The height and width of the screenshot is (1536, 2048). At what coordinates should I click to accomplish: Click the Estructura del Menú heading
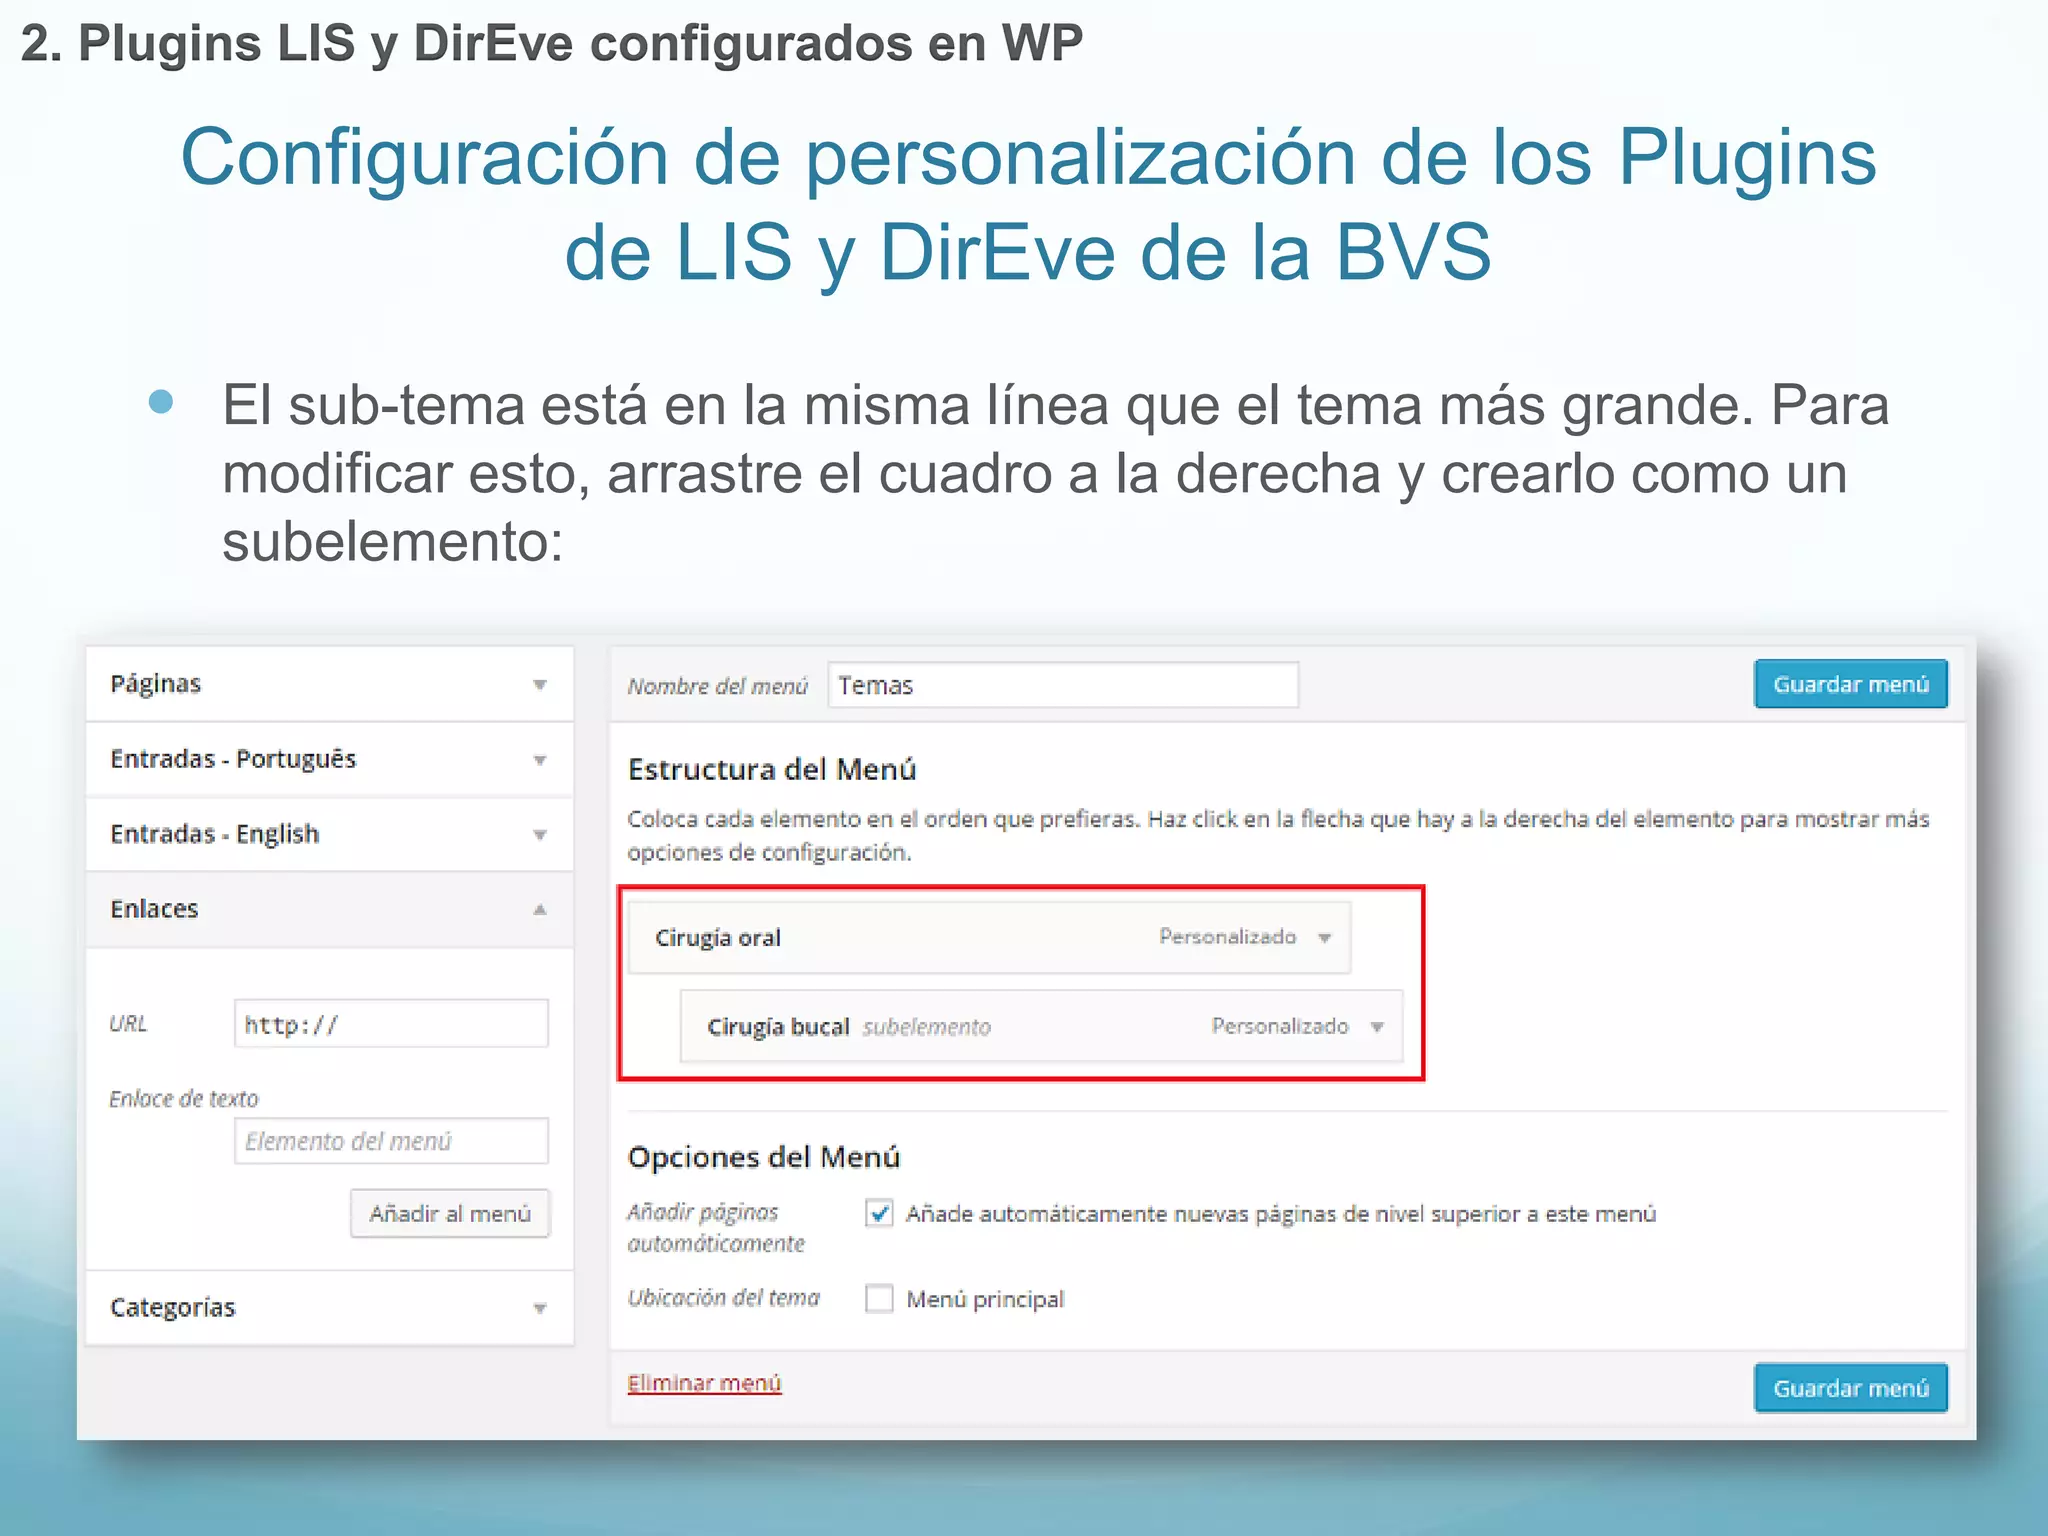(x=772, y=769)
